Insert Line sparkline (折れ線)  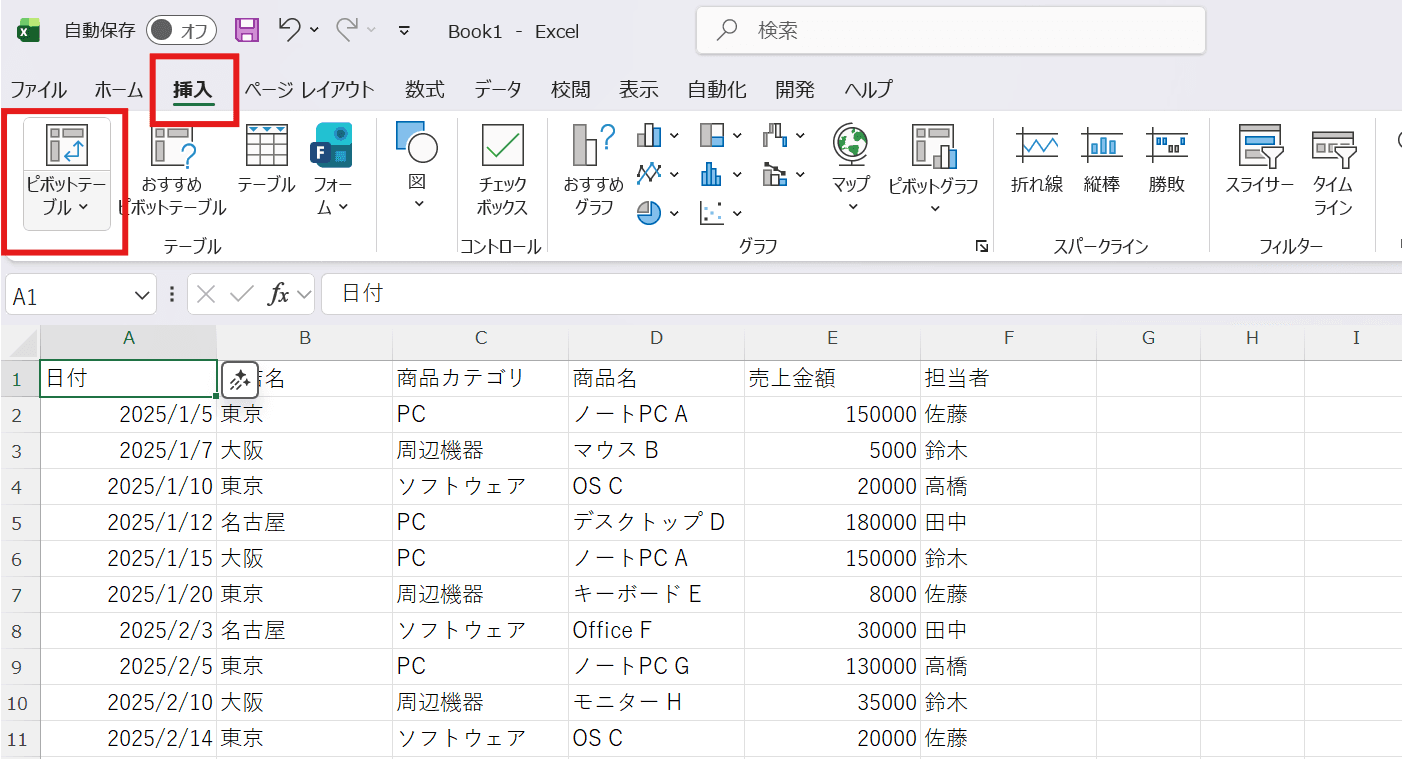(x=1037, y=147)
